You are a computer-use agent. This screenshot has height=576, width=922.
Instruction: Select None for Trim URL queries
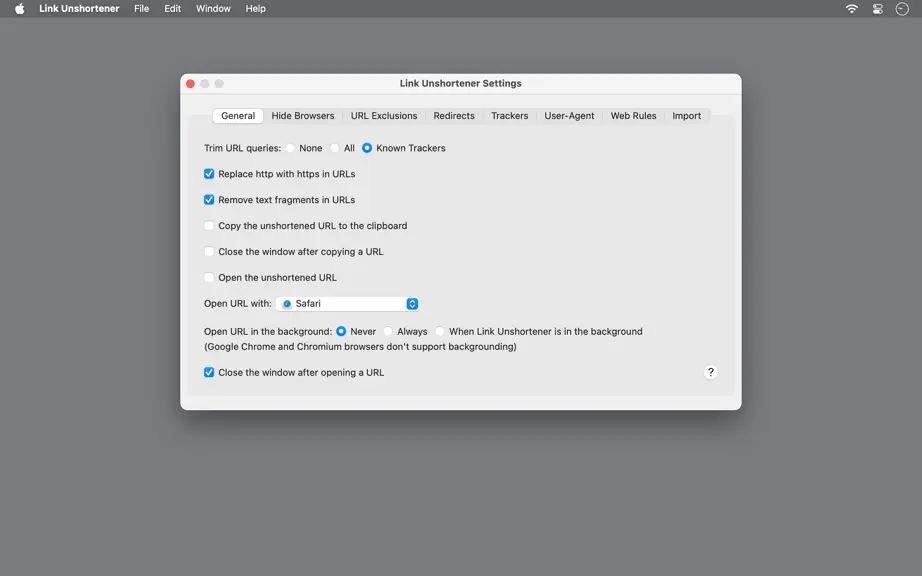tap(290, 148)
